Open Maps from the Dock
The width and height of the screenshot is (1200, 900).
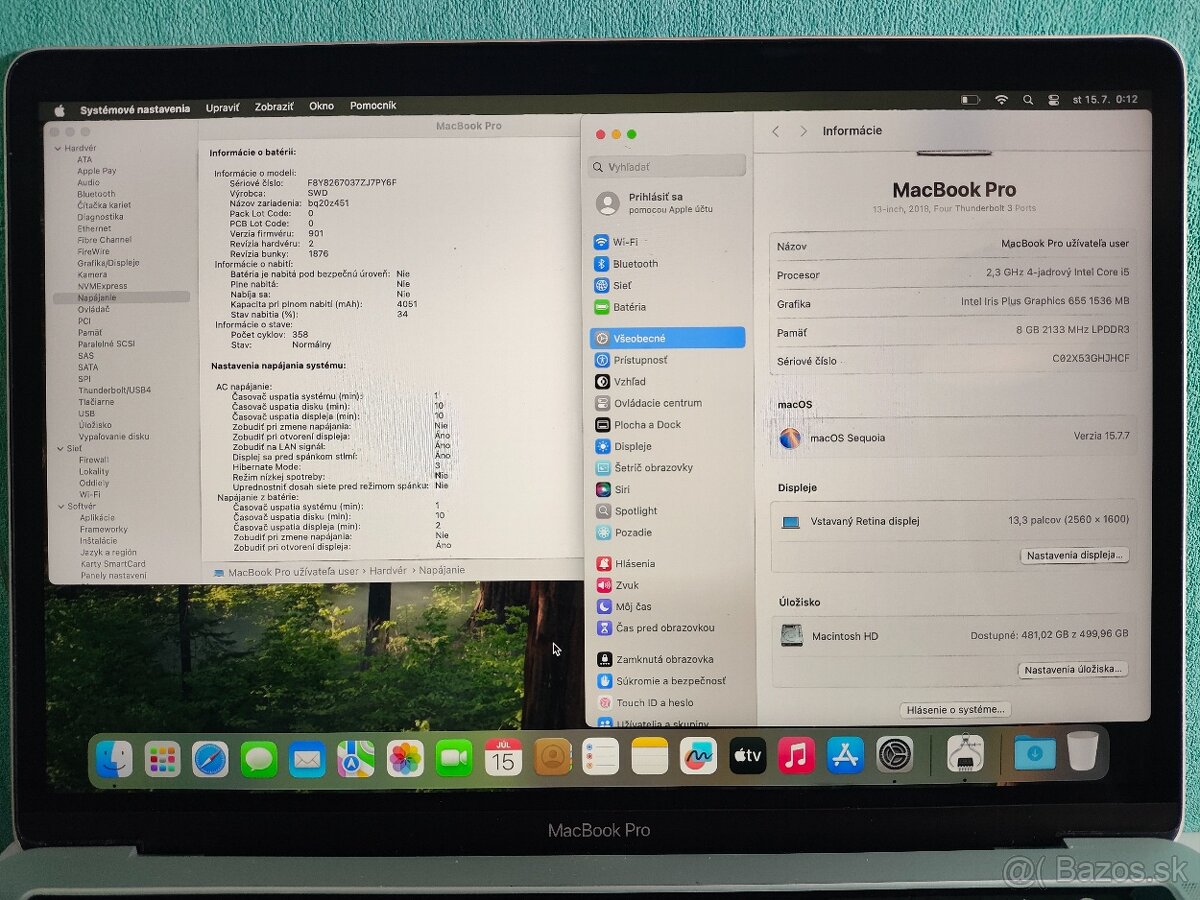tap(356, 759)
